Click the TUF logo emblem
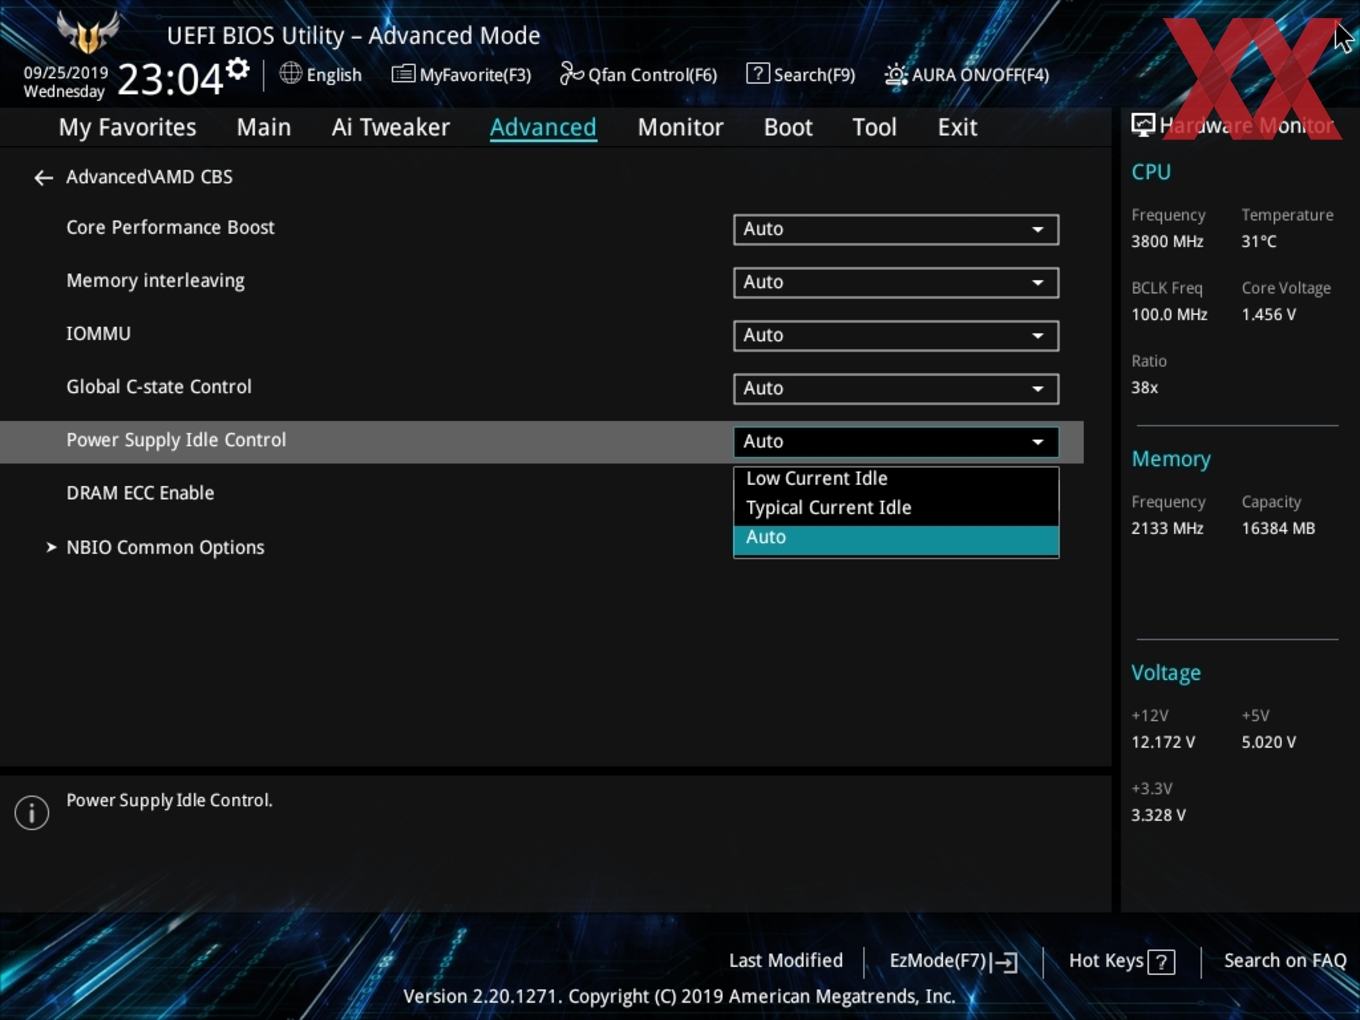 coord(88,32)
